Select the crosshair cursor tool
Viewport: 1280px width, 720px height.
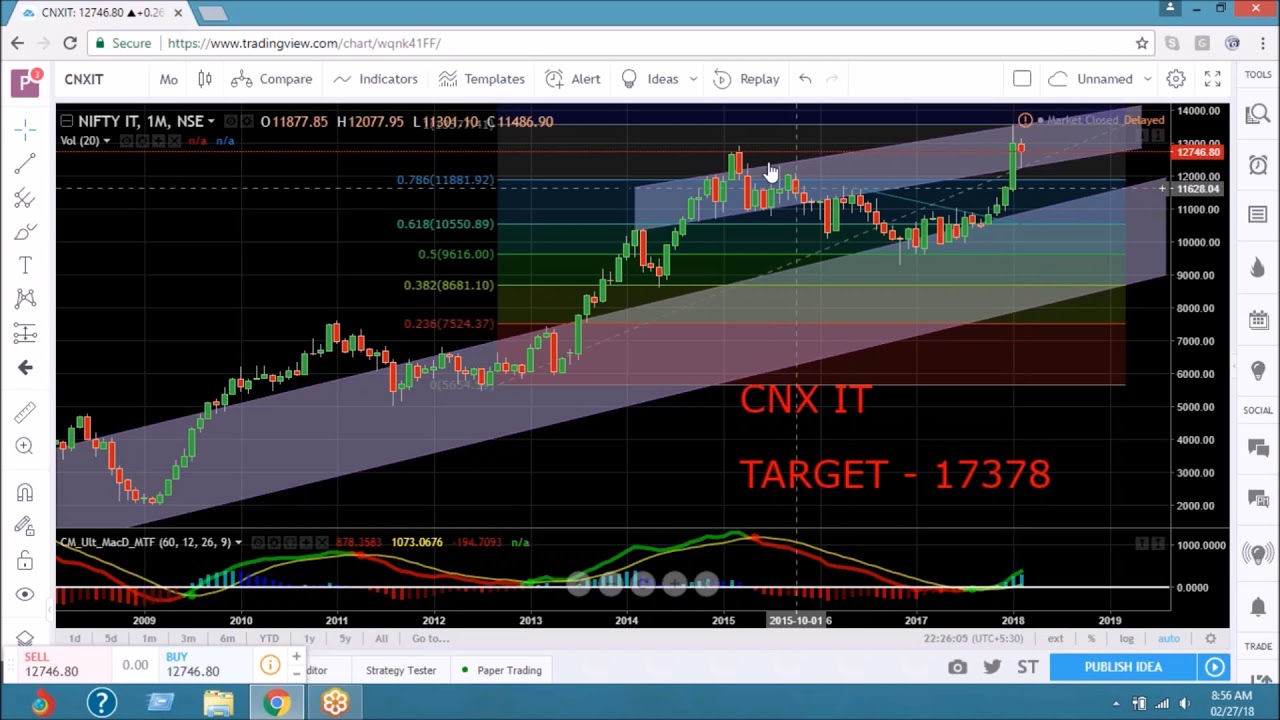pyautogui.click(x=25, y=129)
